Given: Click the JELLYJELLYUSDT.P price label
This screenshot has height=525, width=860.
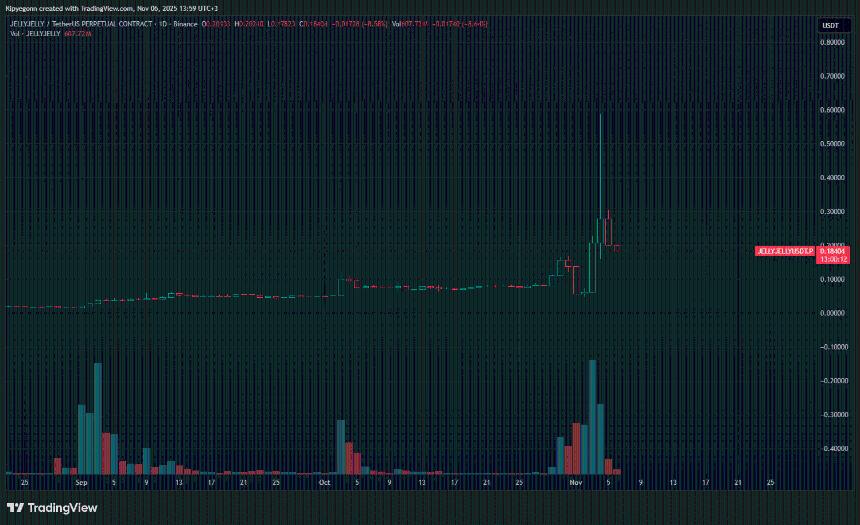Looking at the screenshot, I should point(785,249).
